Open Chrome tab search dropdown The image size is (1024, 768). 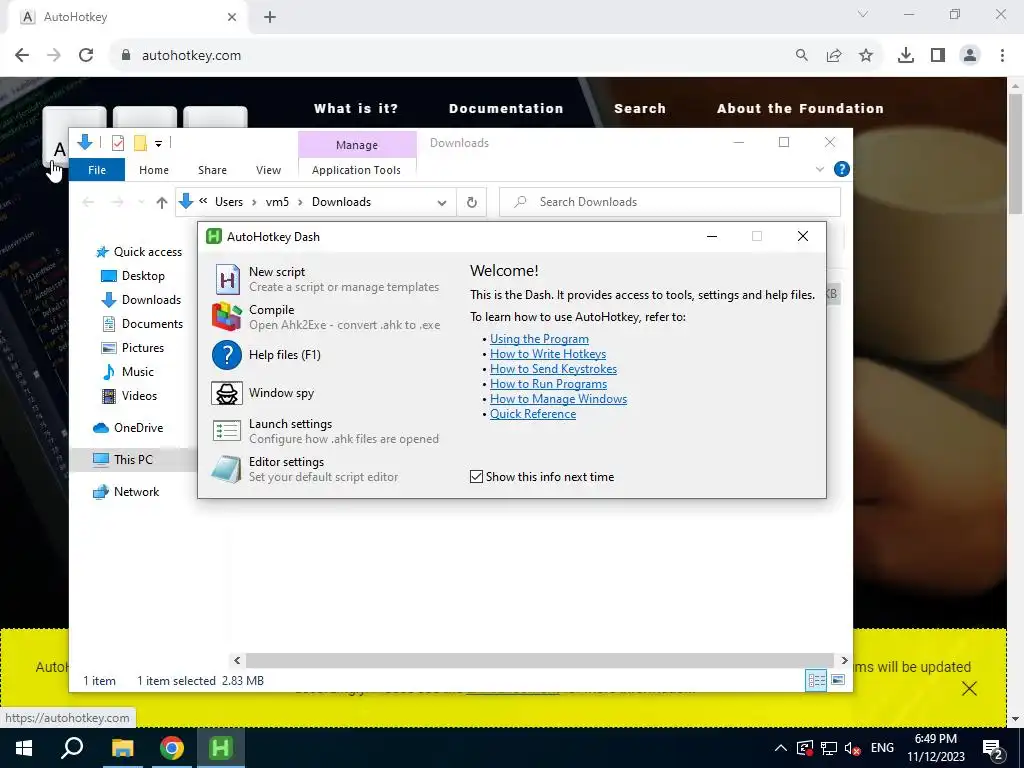(x=863, y=14)
